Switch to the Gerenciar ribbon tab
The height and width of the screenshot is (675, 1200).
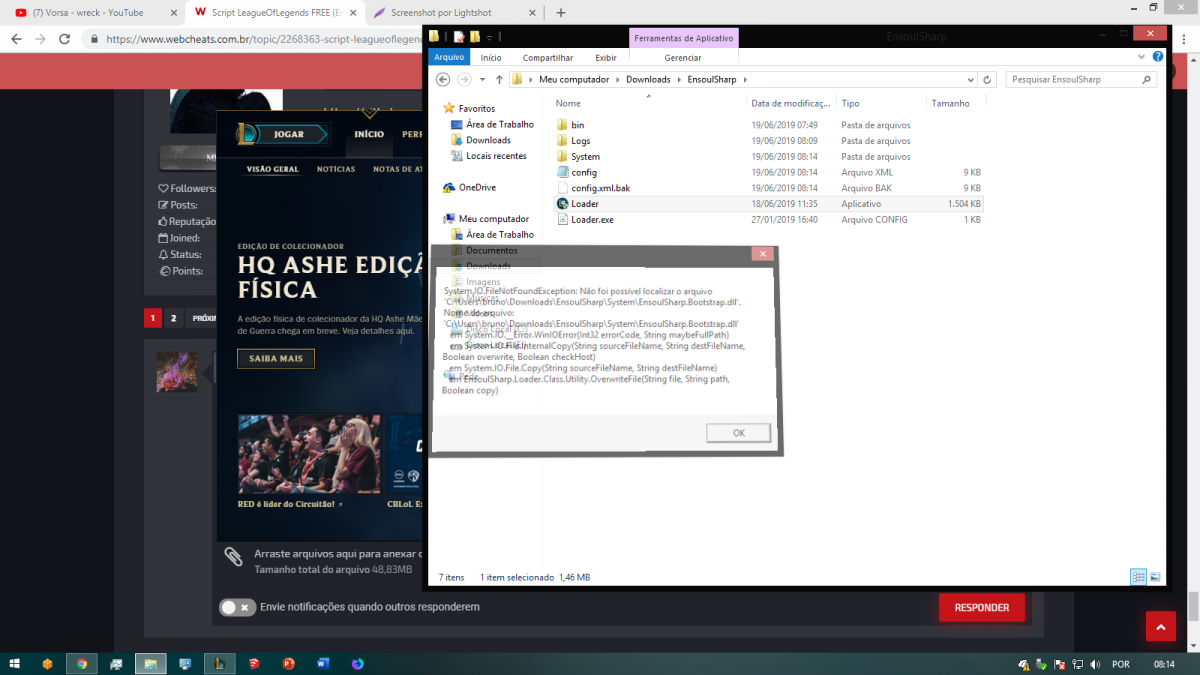(683, 58)
